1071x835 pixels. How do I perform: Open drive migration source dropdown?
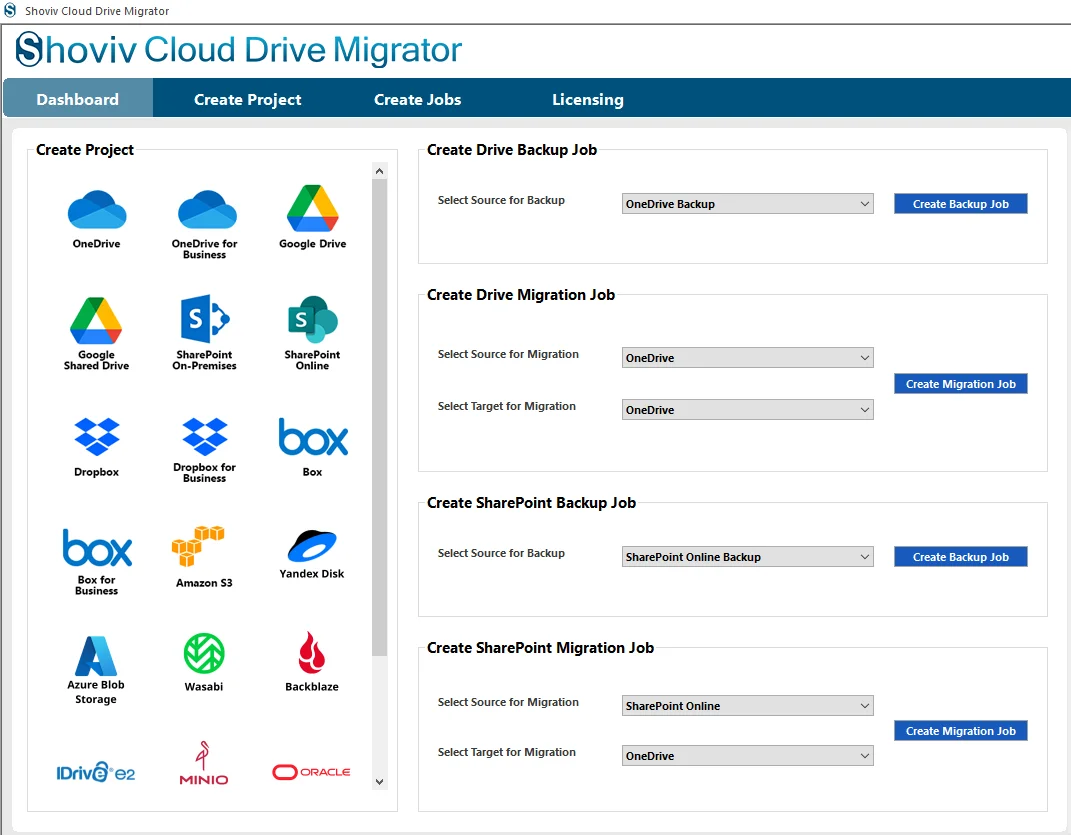[x=747, y=357]
